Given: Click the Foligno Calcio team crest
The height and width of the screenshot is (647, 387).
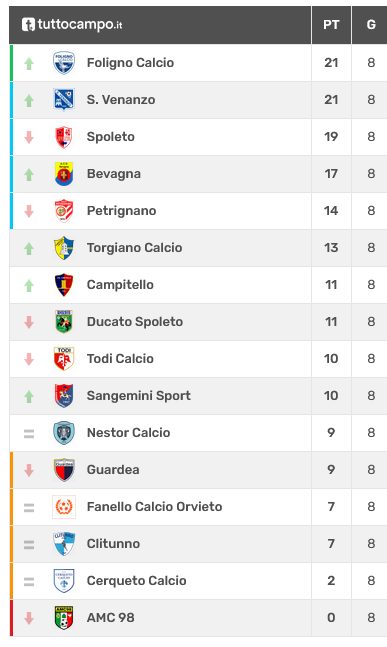Looking at the screenshot, I should [x=64, y=63].
